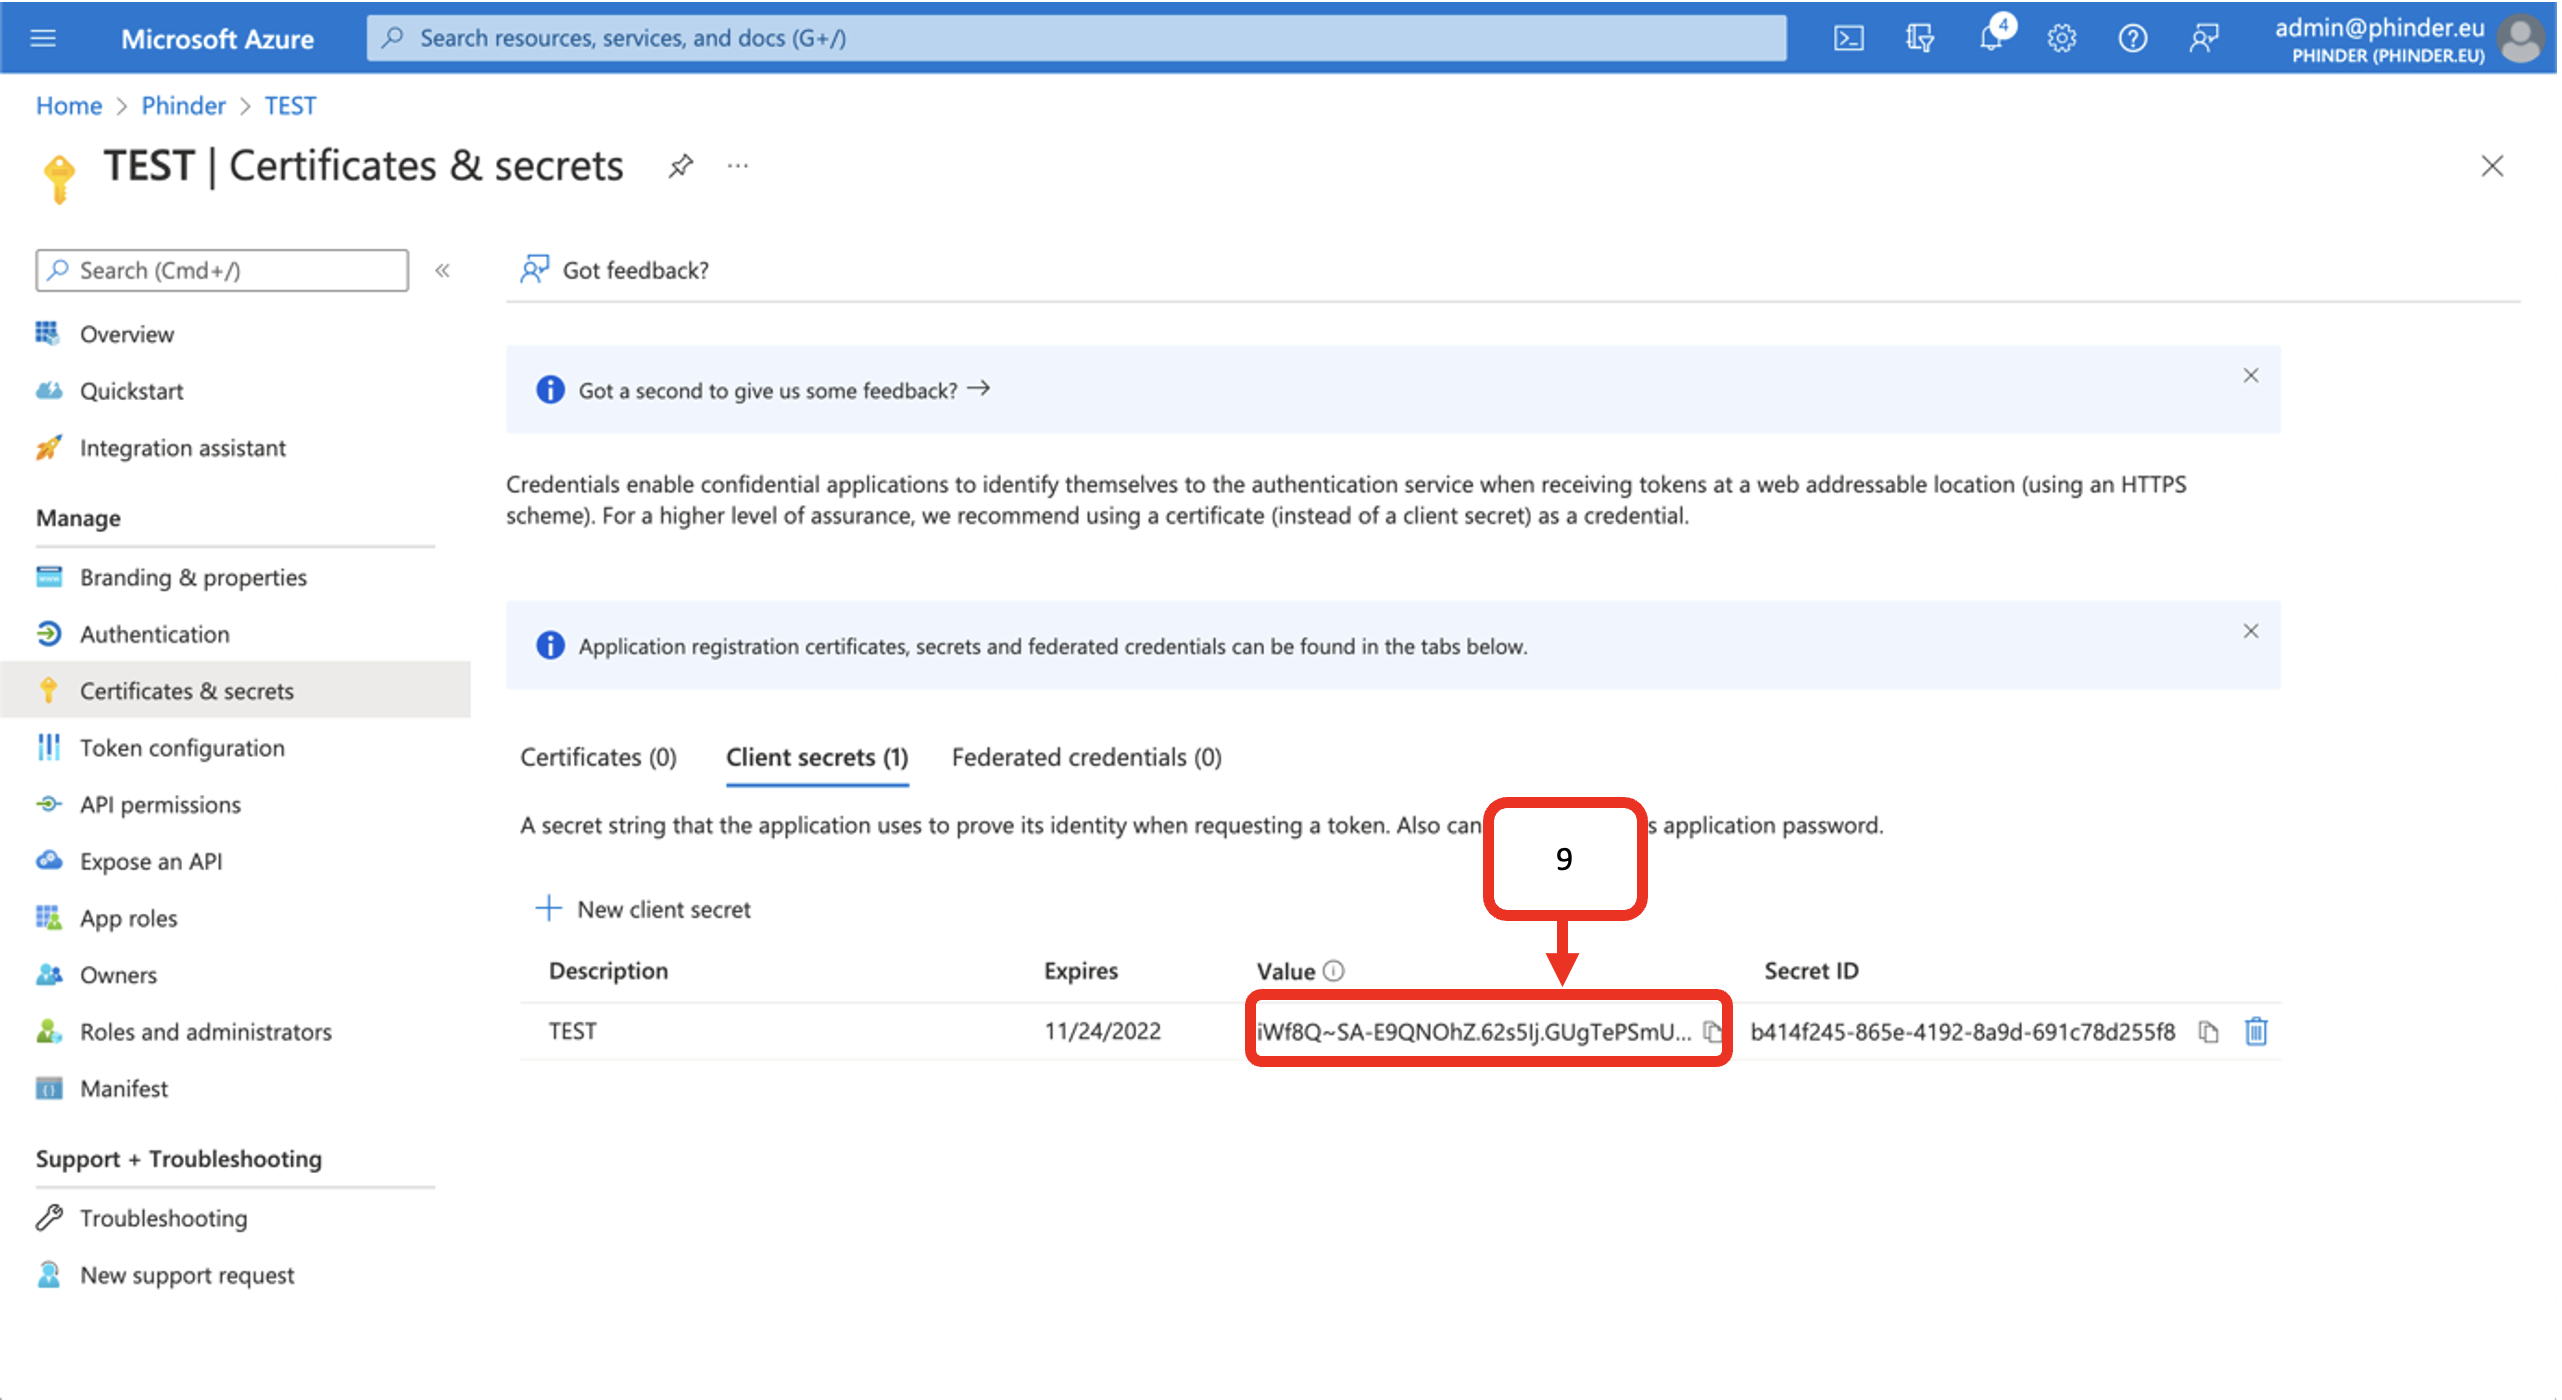Open the more options ellipsis by the title

[x=738, y=165]
